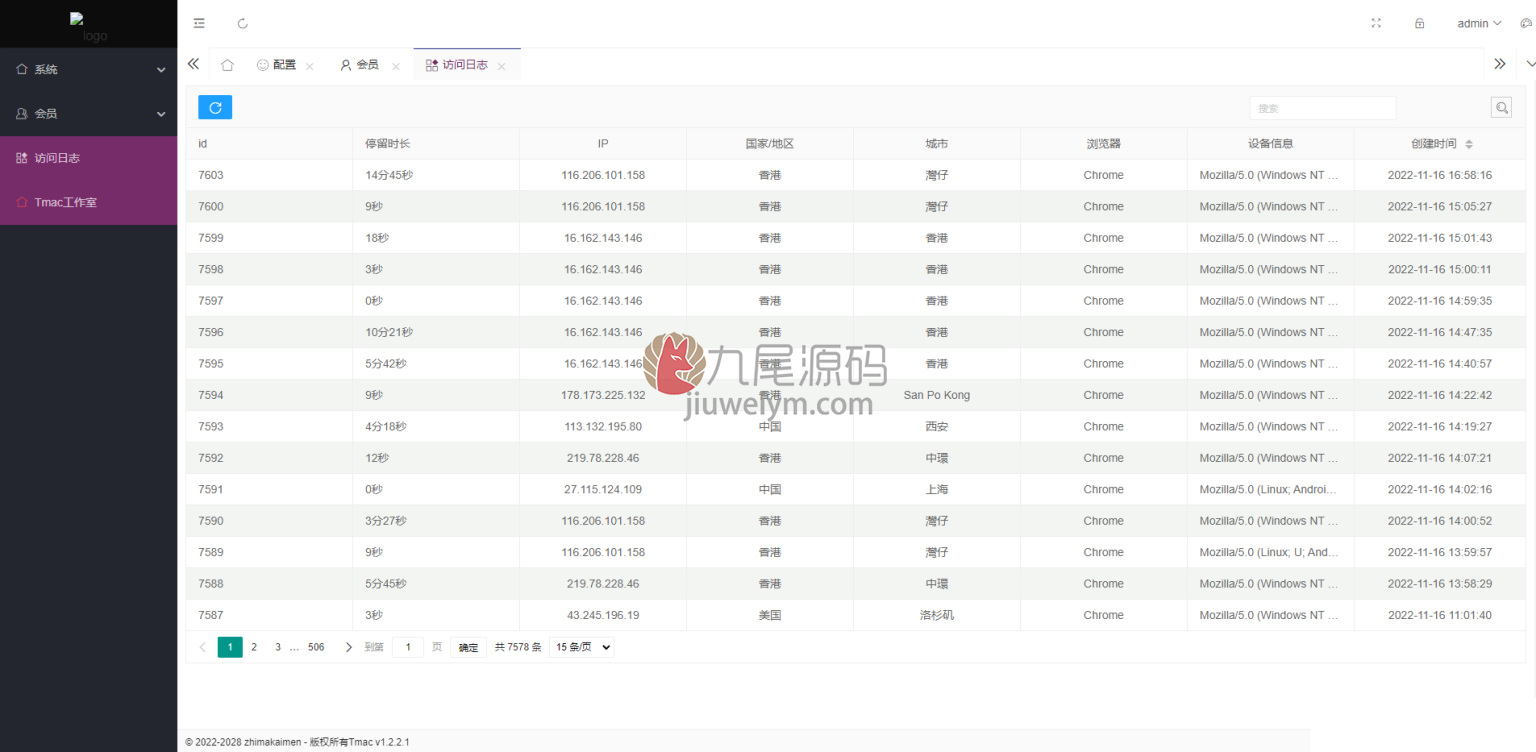Viewport: 1536px width, 752px height.
Task: Click timestamp 2022-11-16 16:58:16
Action: click(1440, 175)
